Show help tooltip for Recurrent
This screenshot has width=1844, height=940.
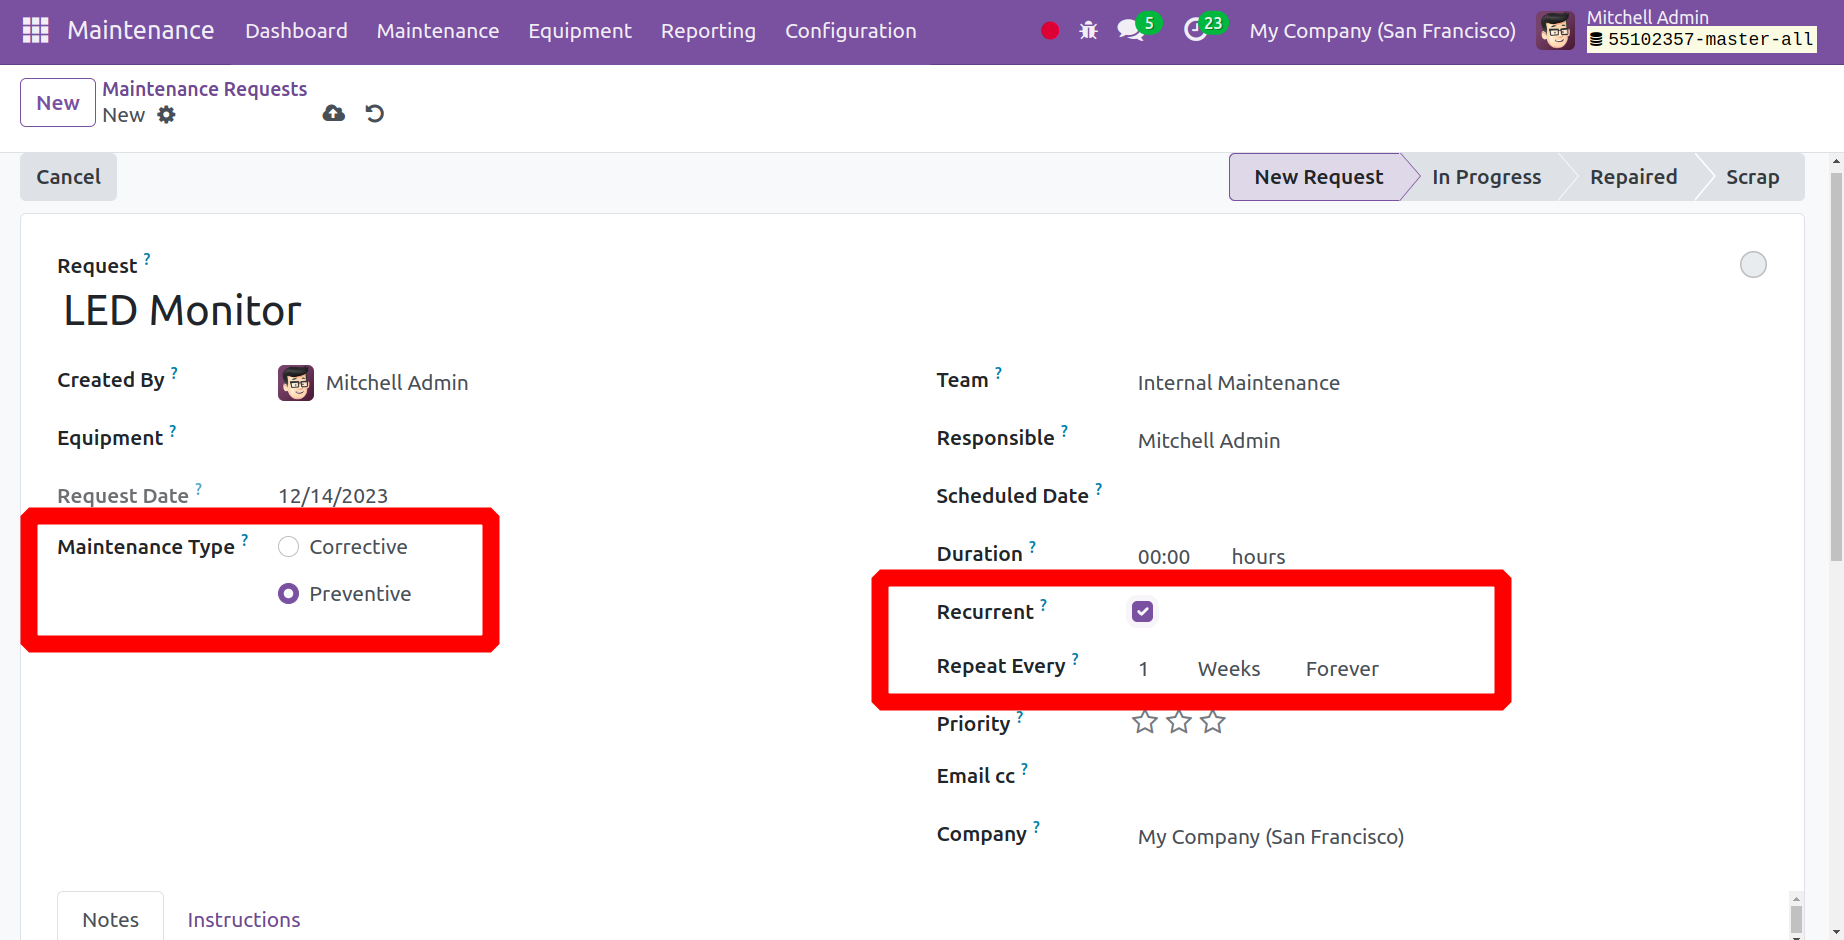click(1044, 604)
